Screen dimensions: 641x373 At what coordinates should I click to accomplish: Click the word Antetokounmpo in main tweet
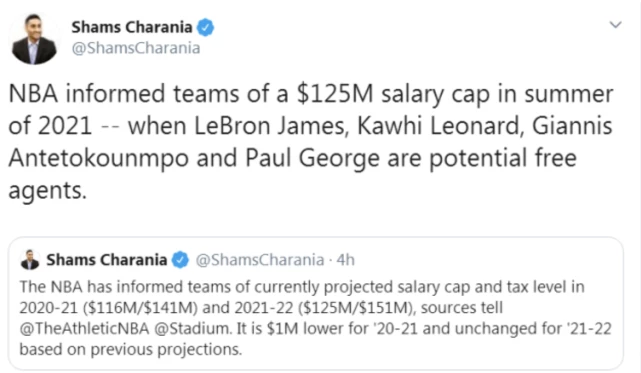[99, 159]
